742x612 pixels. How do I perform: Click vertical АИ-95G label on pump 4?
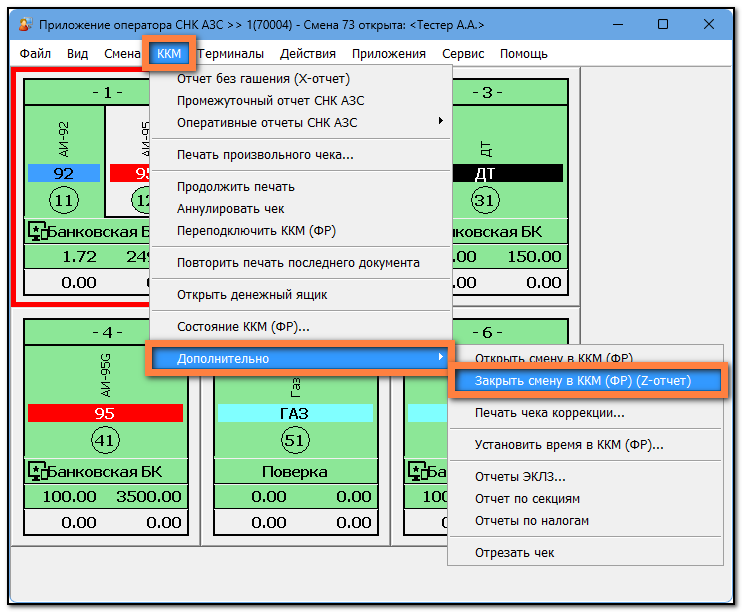coord(105,375)
